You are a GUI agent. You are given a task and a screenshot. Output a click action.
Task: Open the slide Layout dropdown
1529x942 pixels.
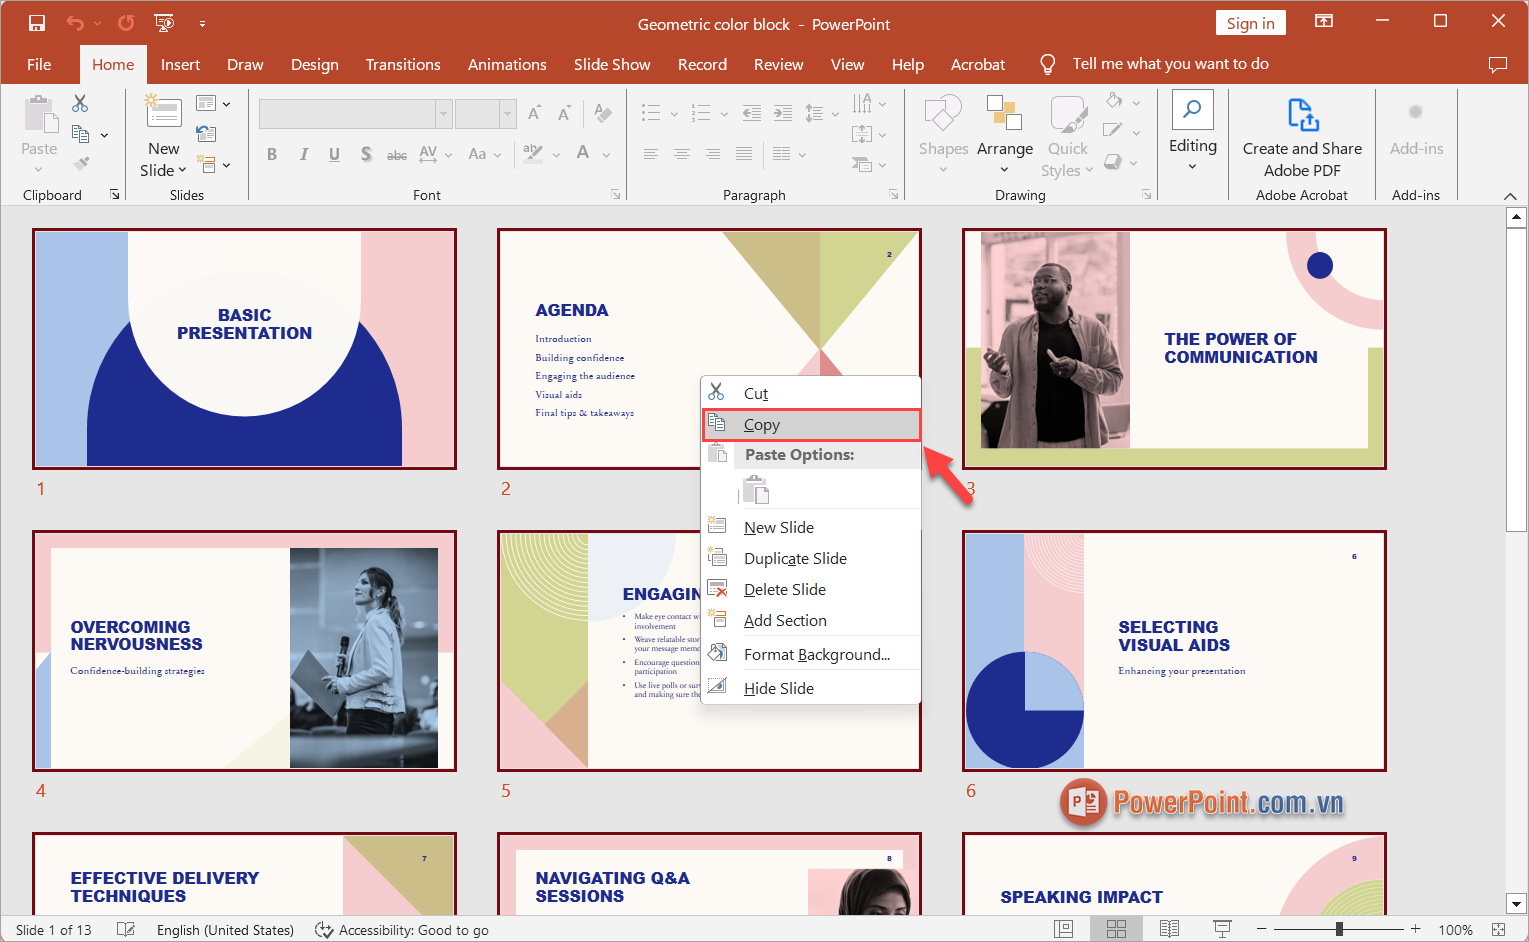point(213,103)
